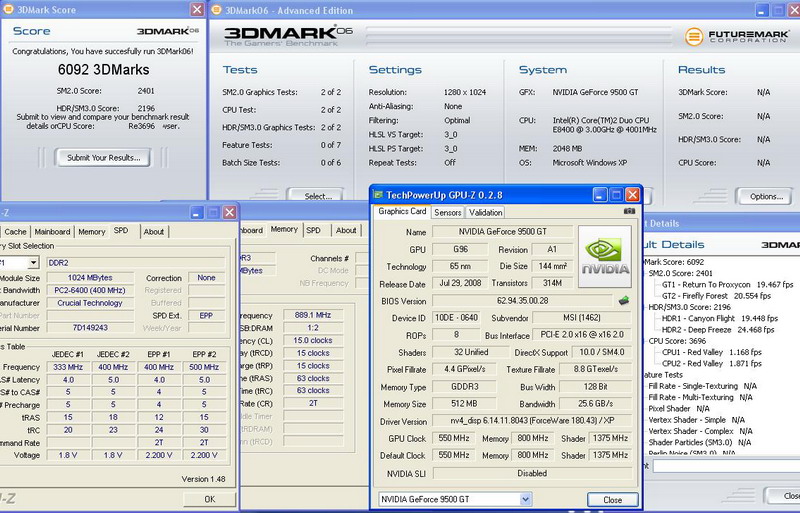Select GT2 - Firefly Forest result row
Screen dimensions: 800x513
(x=720, y=296)
